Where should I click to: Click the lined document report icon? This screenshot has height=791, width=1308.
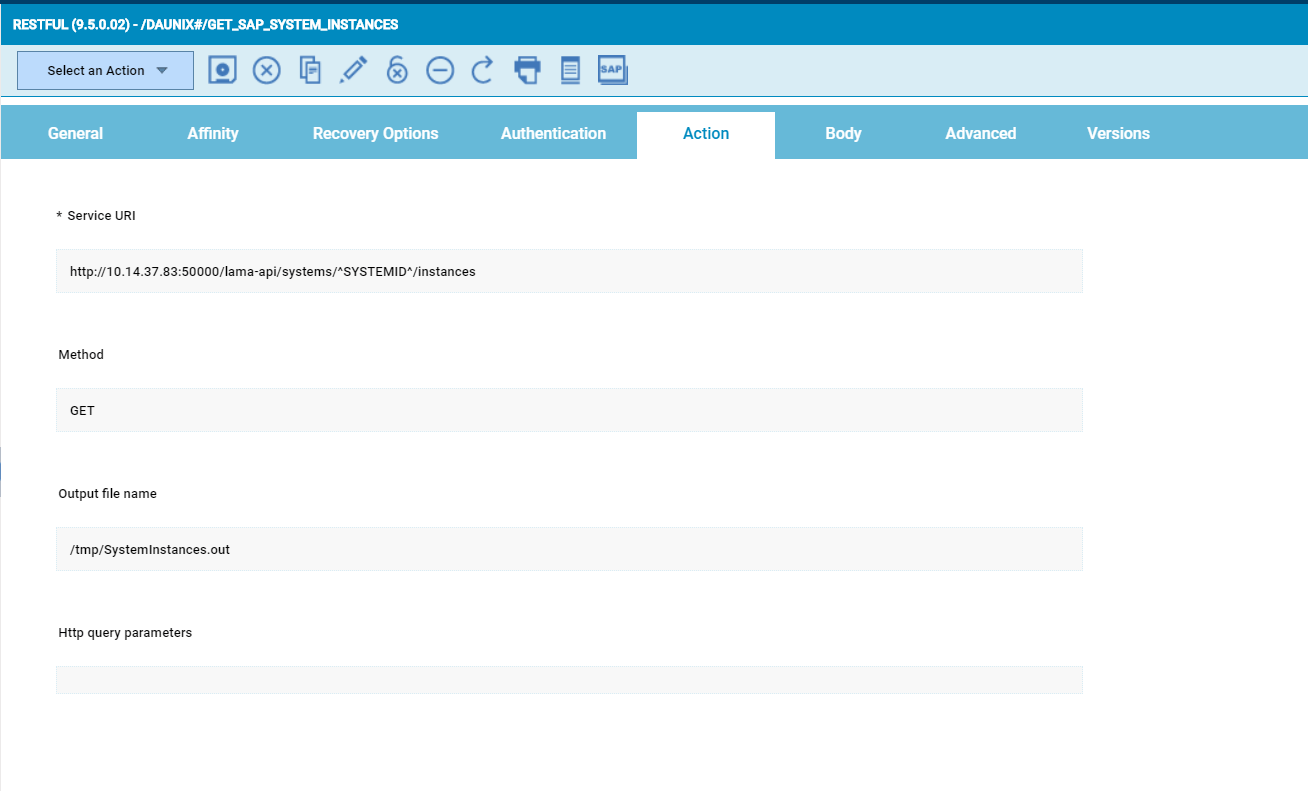coord(570,70)
